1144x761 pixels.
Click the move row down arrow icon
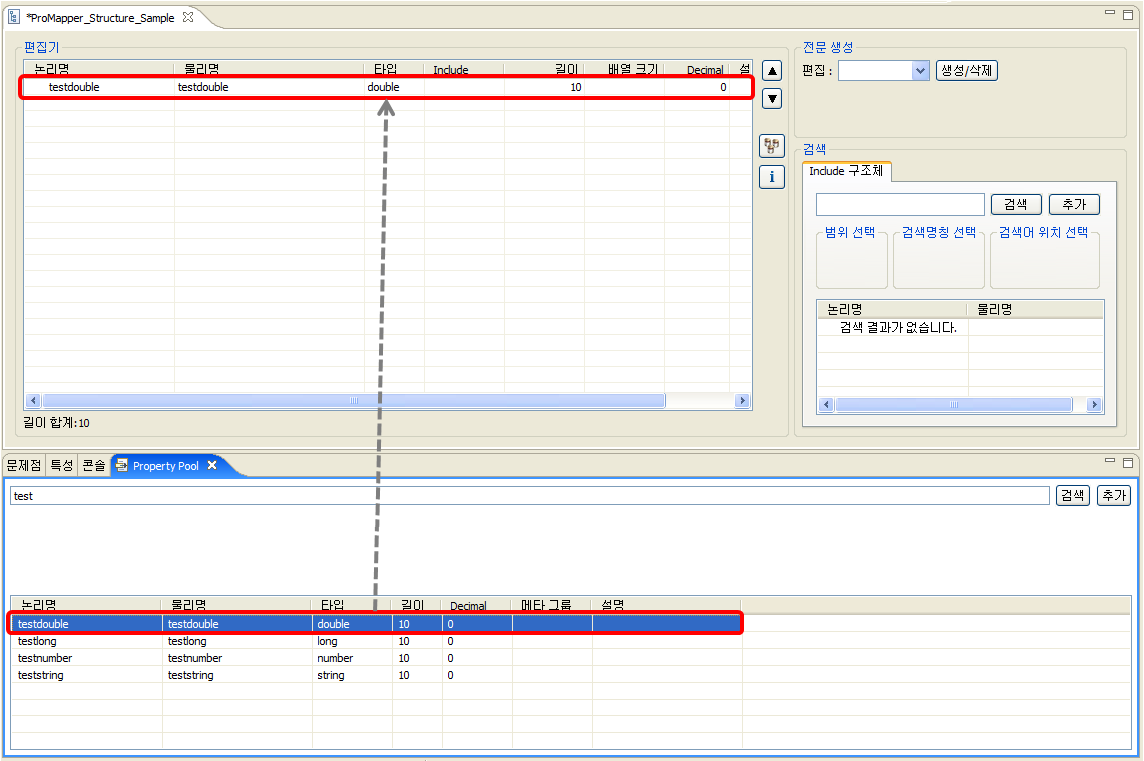771,98
